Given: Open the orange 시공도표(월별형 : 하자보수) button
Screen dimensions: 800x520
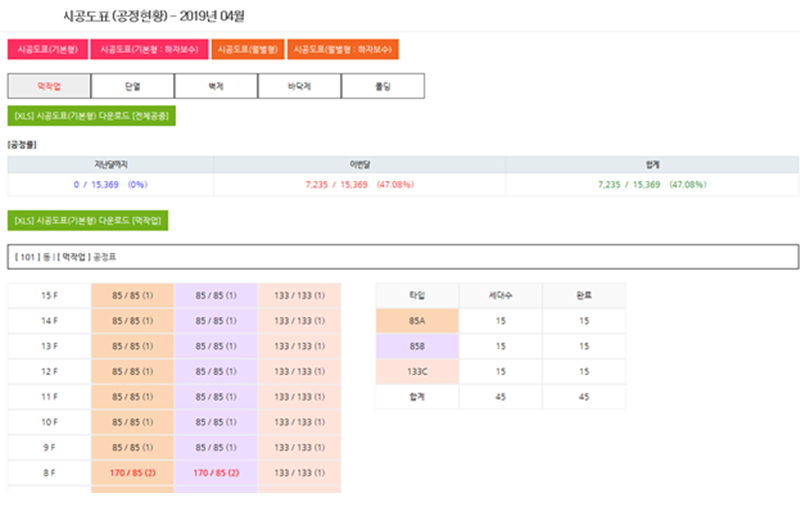Looking at the screenshot, I should click(343, 49).
